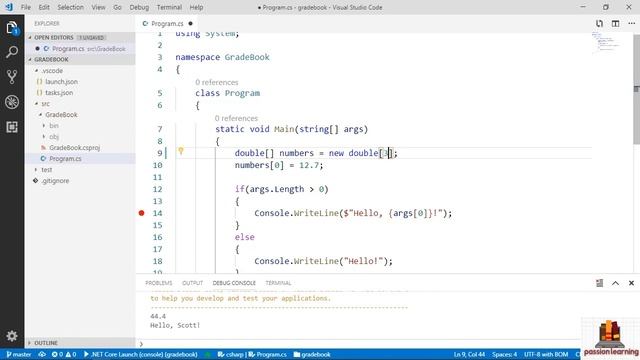Switch to the Problems panel tab
640x360 pixels.
click(x=159, y=283)
